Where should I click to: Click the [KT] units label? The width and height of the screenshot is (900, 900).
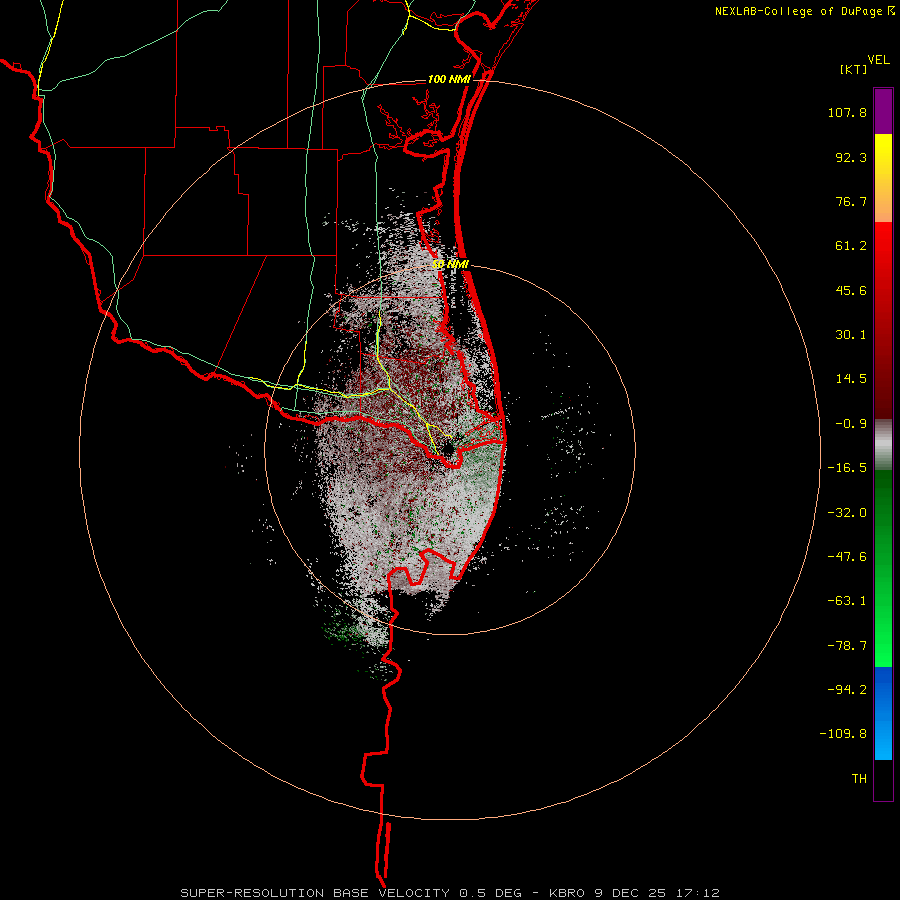pyautogui.click(x=853, y=69)
